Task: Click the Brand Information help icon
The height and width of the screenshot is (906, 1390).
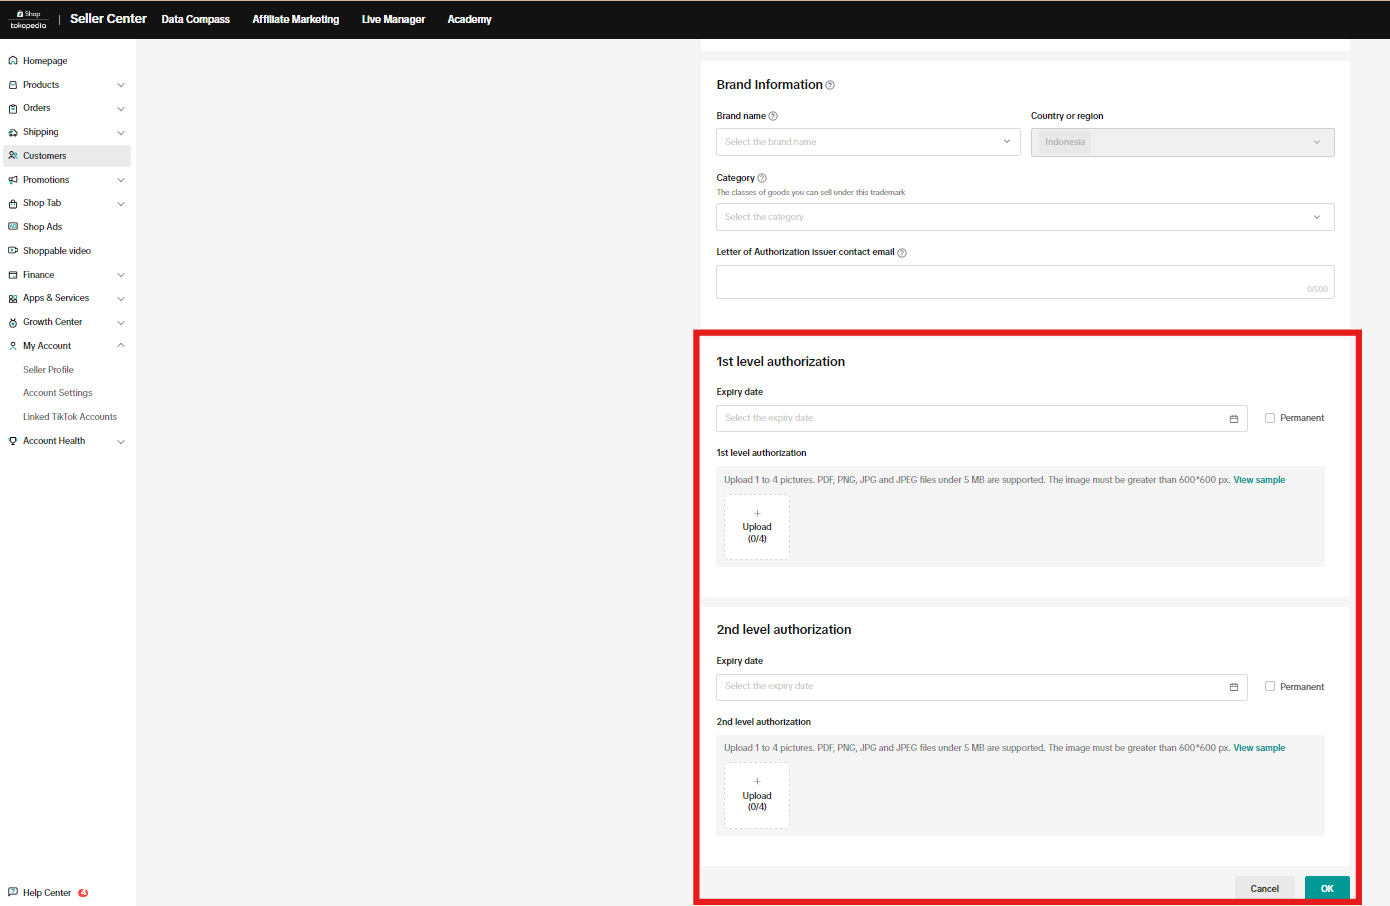Action: pos(830,86)
